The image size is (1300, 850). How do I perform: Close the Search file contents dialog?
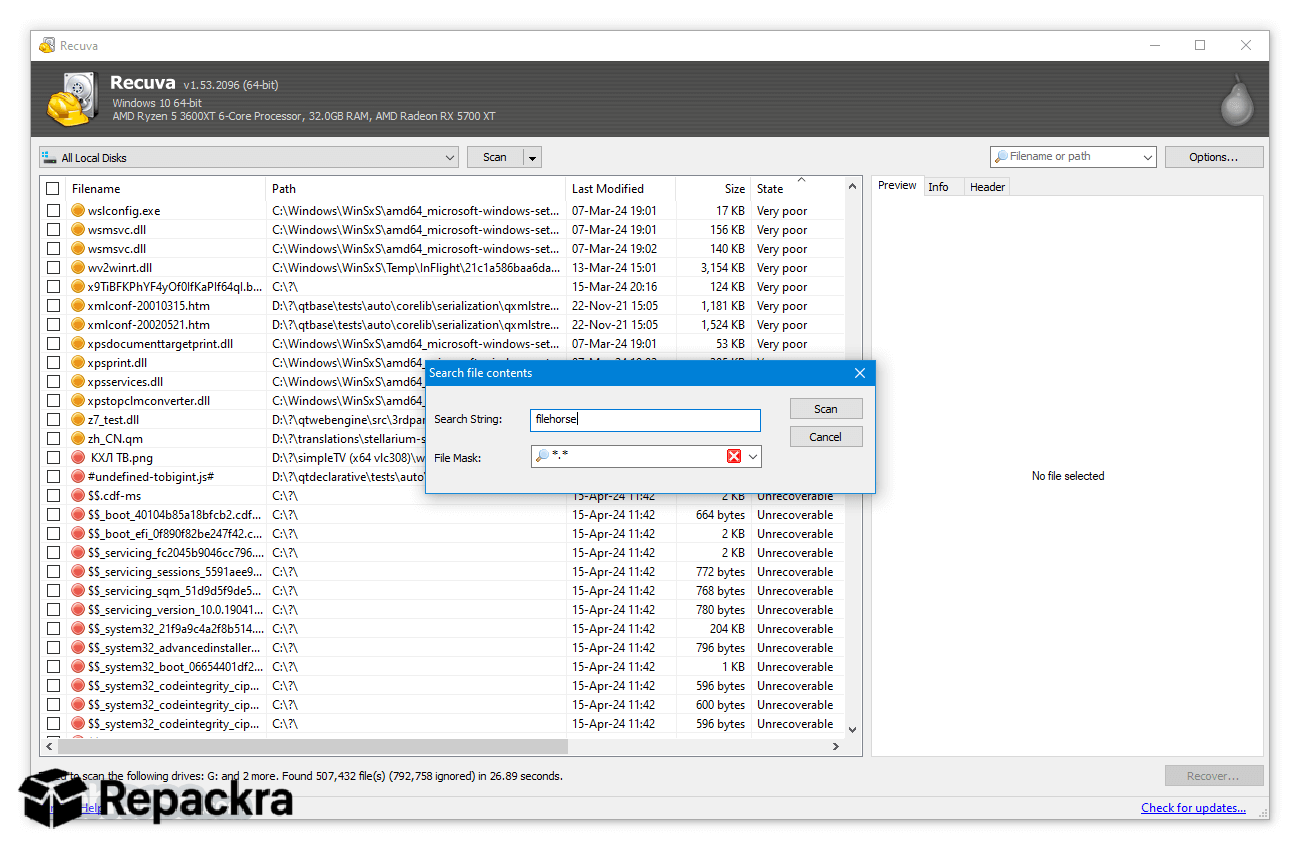point(859,373)
